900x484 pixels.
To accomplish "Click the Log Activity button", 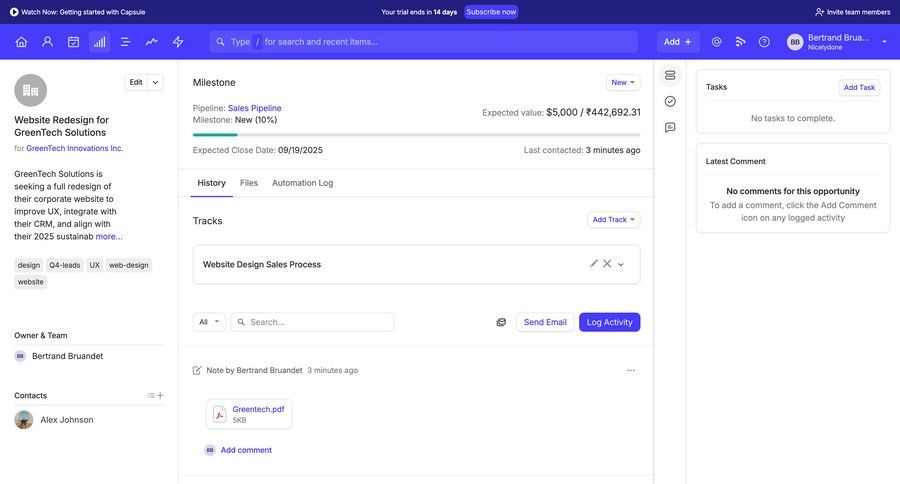I will coord(609,322).
